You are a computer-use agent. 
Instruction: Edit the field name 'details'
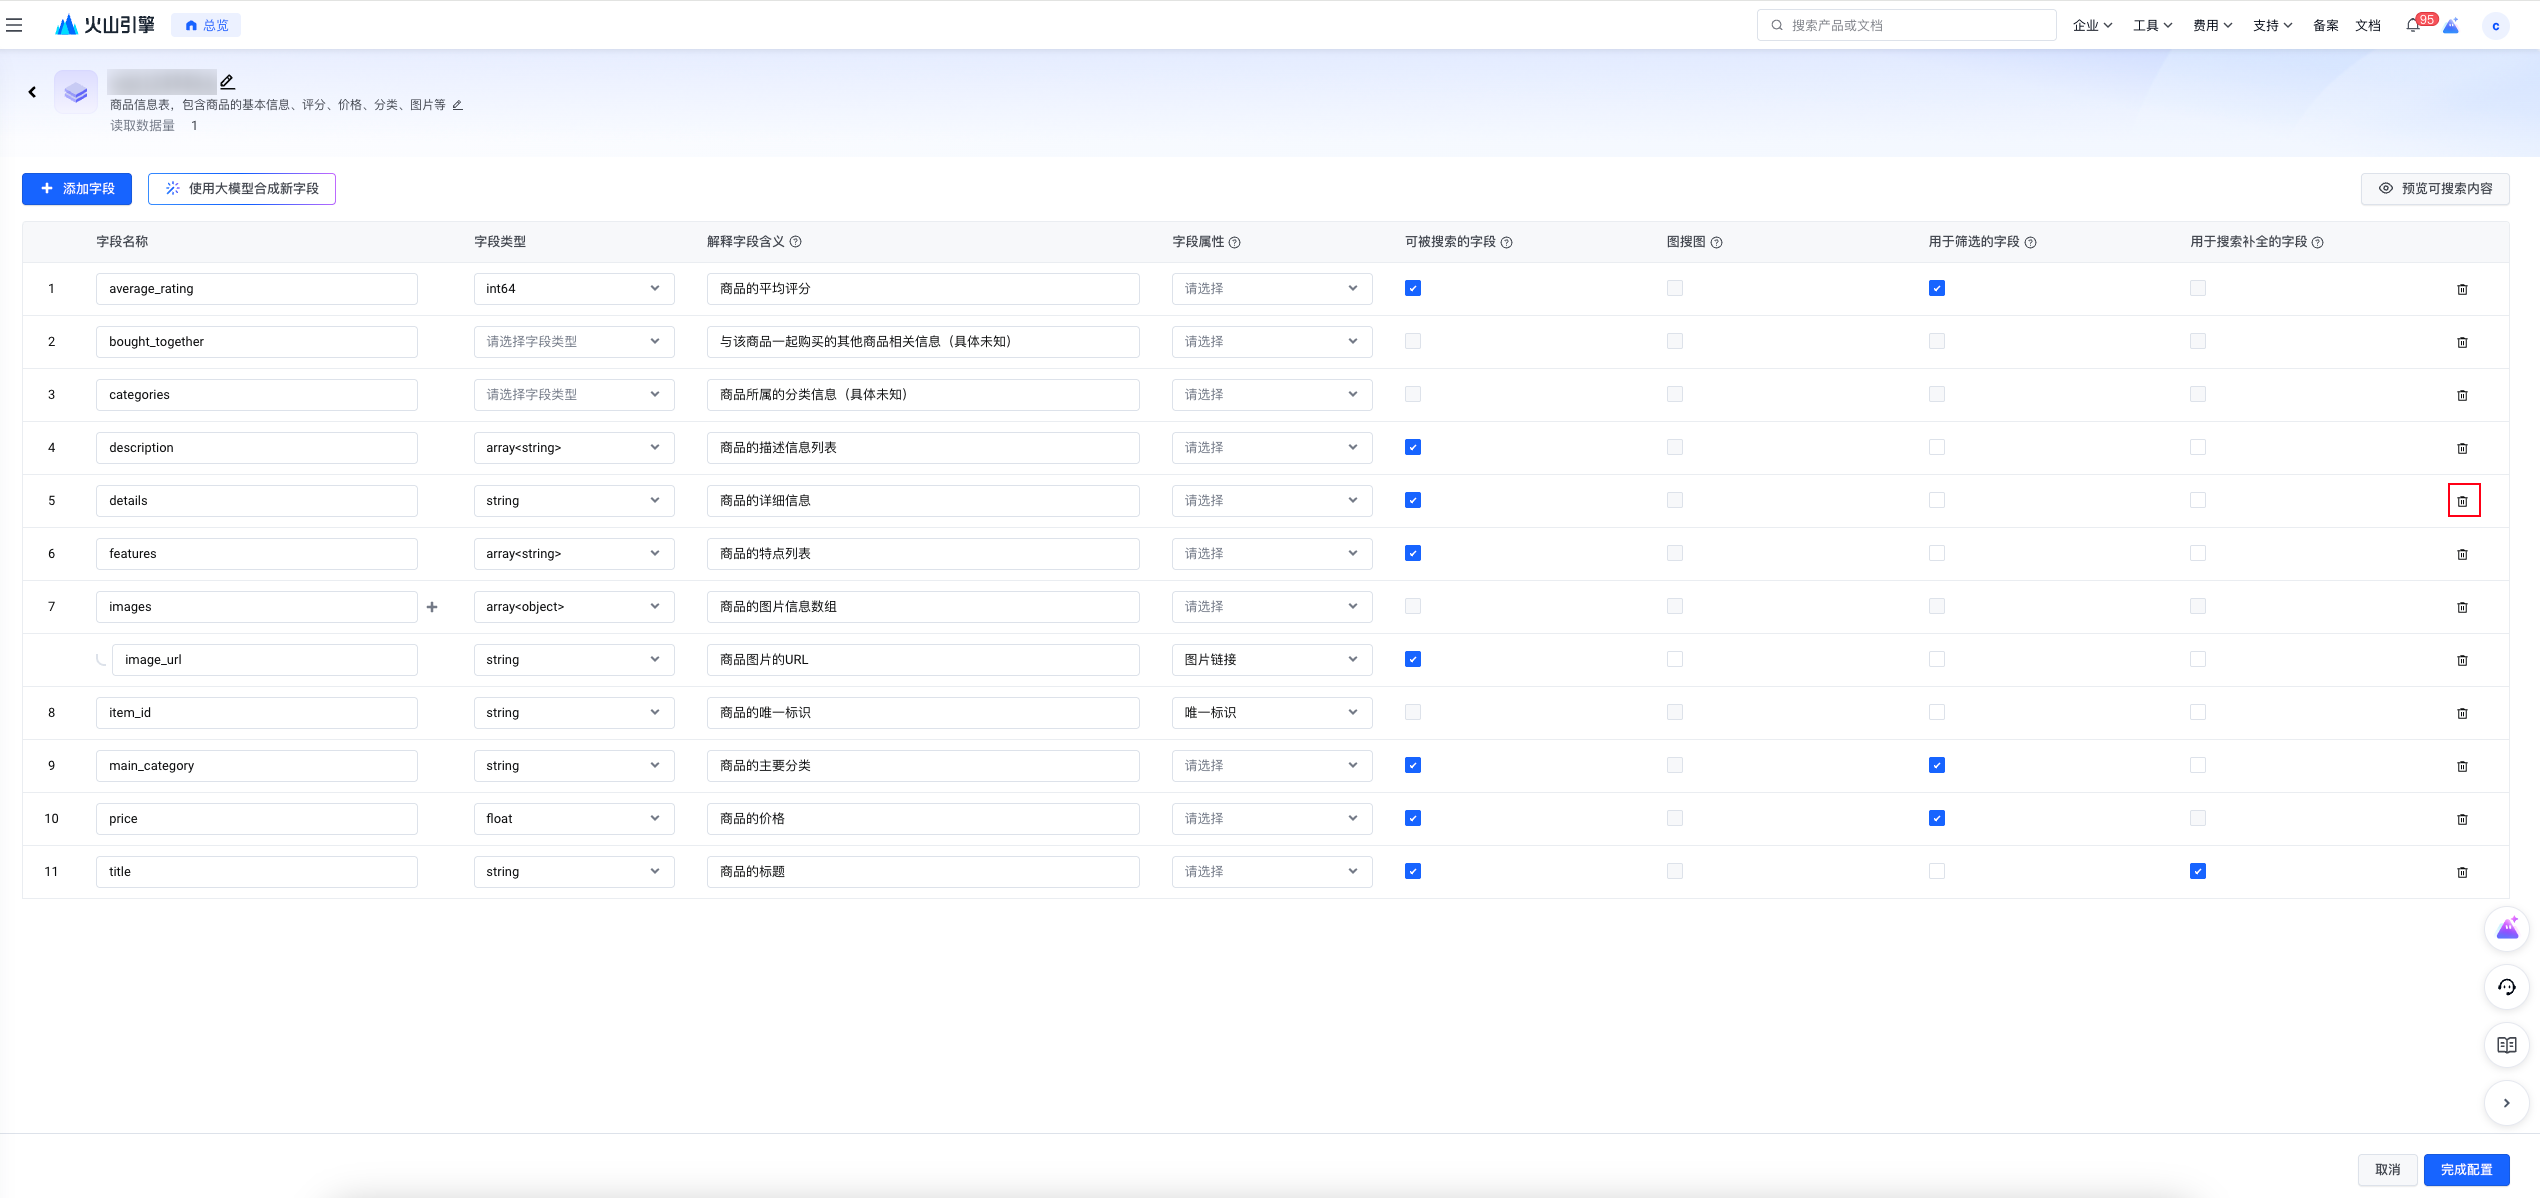pos(257,501)
